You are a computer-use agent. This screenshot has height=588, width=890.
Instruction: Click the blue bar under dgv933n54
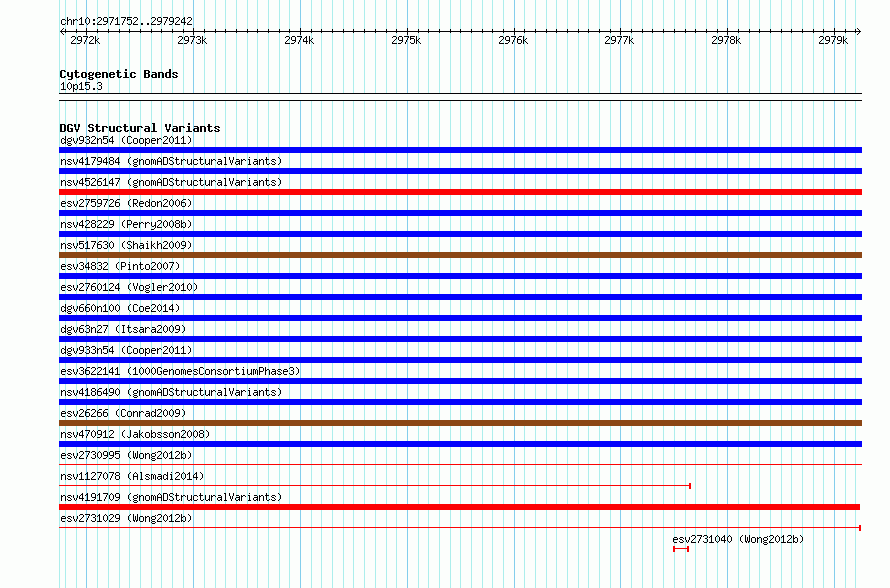pos(460,360)
